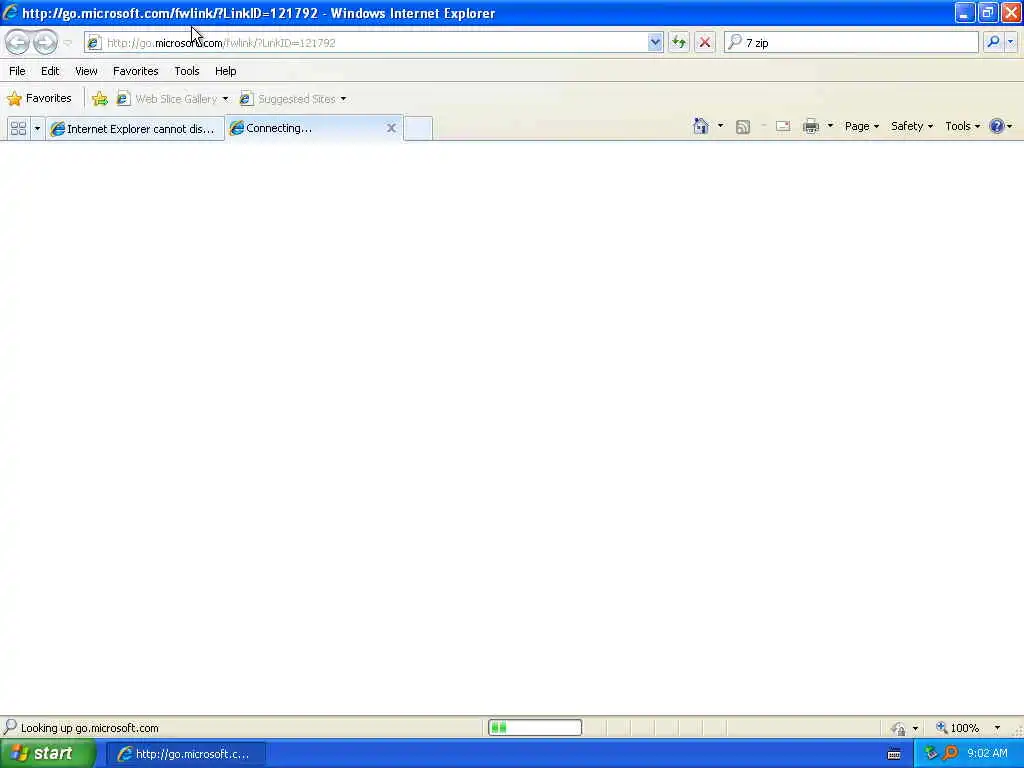Open the Favorites menu in menu bar
Image resolution: width=1024 pixels, height=768 pixels.
(x=135, y=71)
